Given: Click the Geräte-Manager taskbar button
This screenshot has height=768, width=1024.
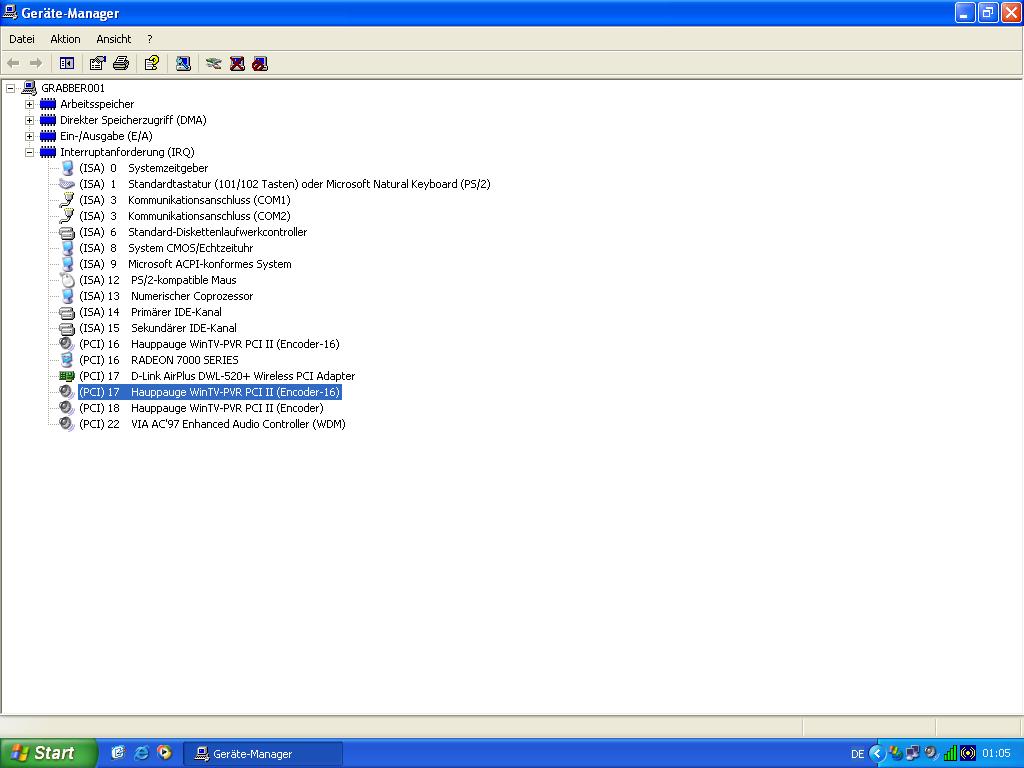Looking at the screenshot, I should [263, 754].
